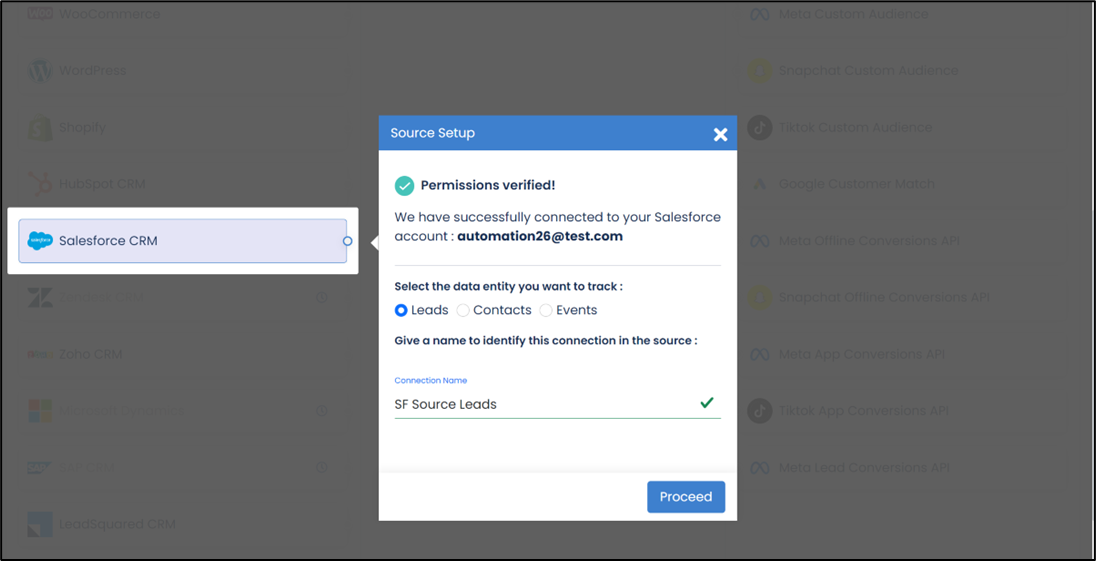1096x561 pixels.
Task: Click the Tiktok Custom Audience icon
Action: coord(760,127)
